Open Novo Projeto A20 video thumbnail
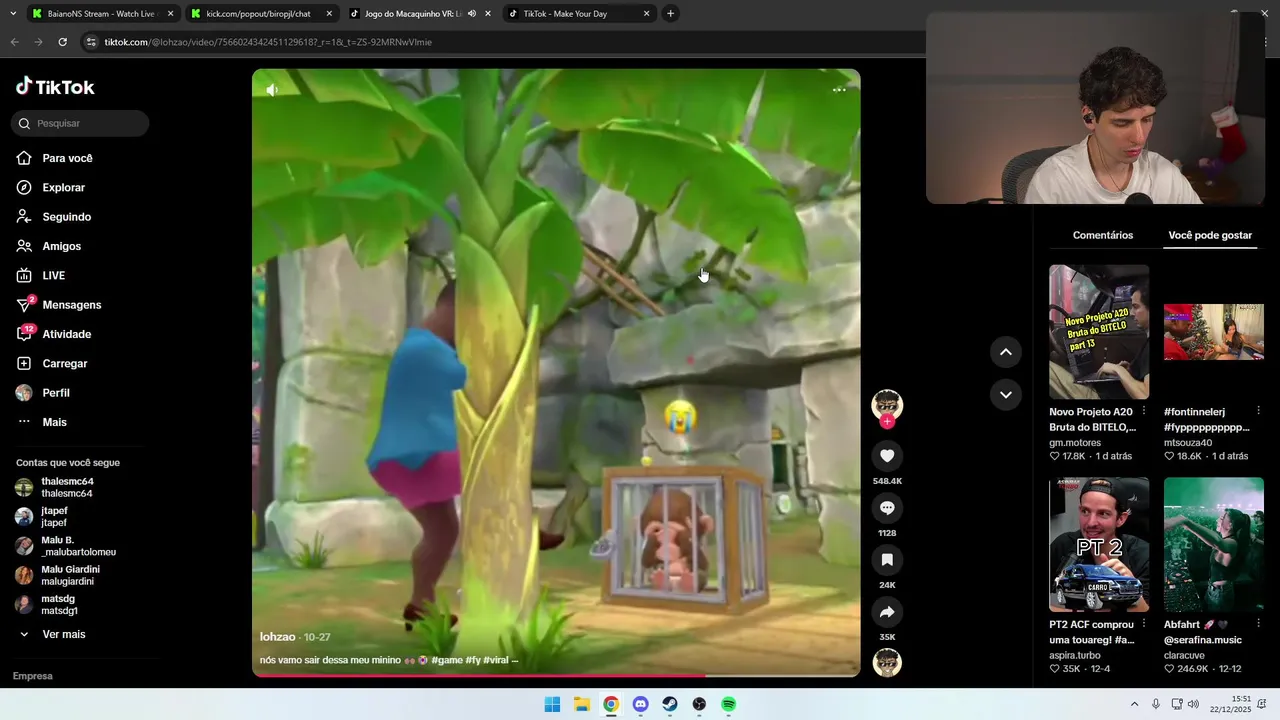 point(1099,332)
